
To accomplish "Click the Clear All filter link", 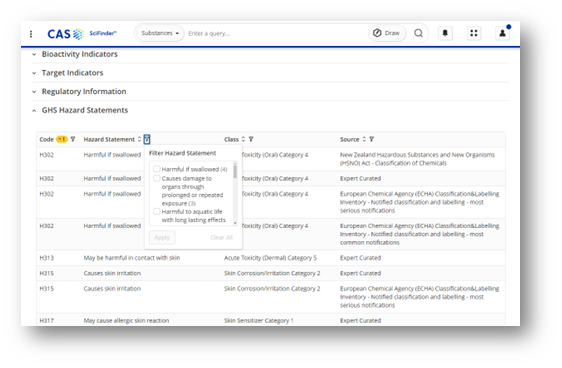I will coord(222,237).
